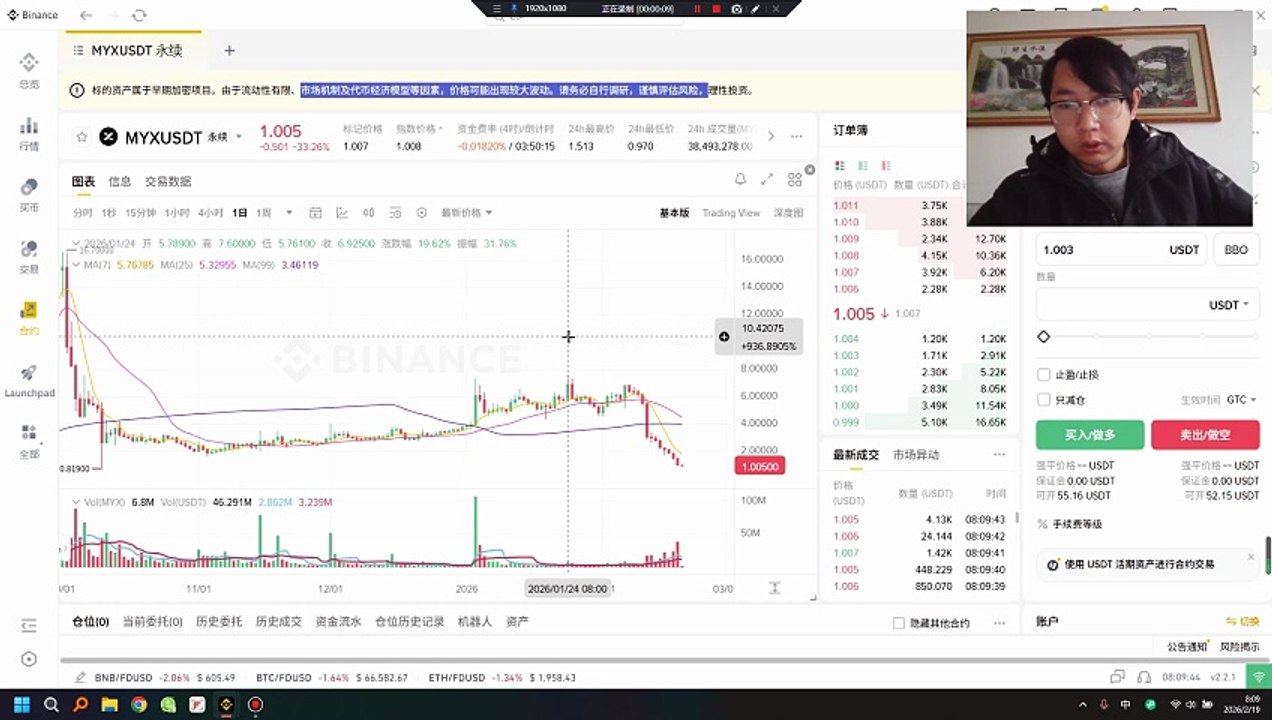1272x720 pixels.
Task: Open the chart layout grid icon
Action: coord(794,179)
